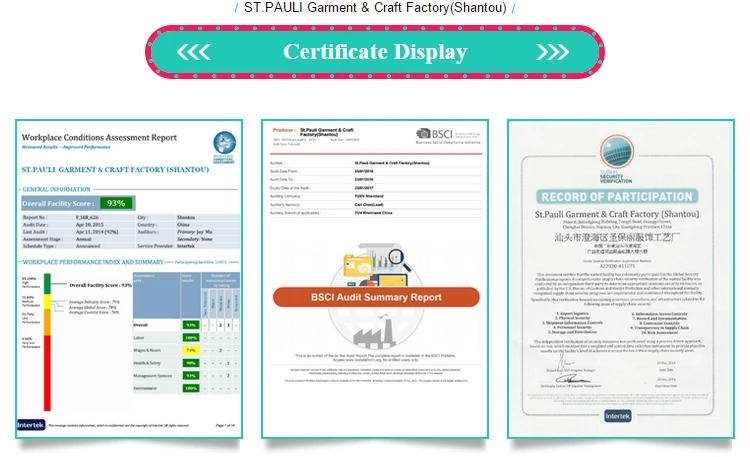Open the BSCI Audit Summary Report certificate
The height and width of the screenshot is (457, 750).
pos(375,279)
